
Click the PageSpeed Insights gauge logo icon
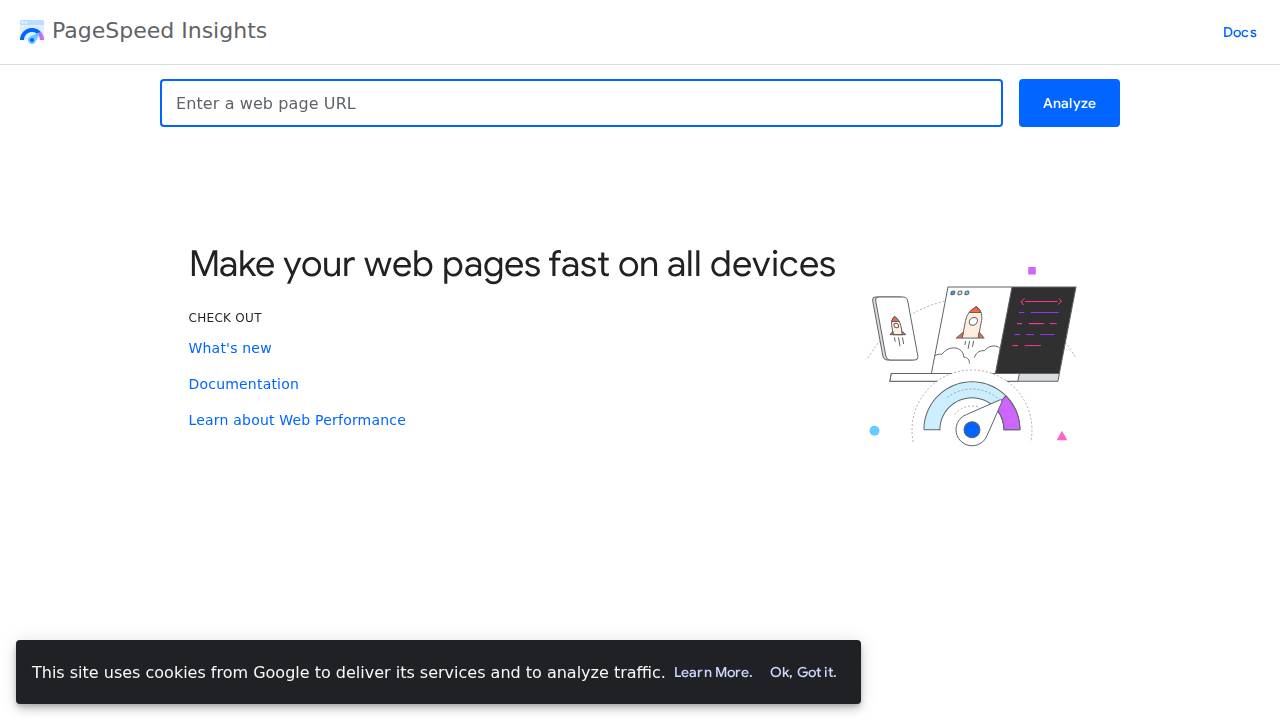click(x=32, y=31)
